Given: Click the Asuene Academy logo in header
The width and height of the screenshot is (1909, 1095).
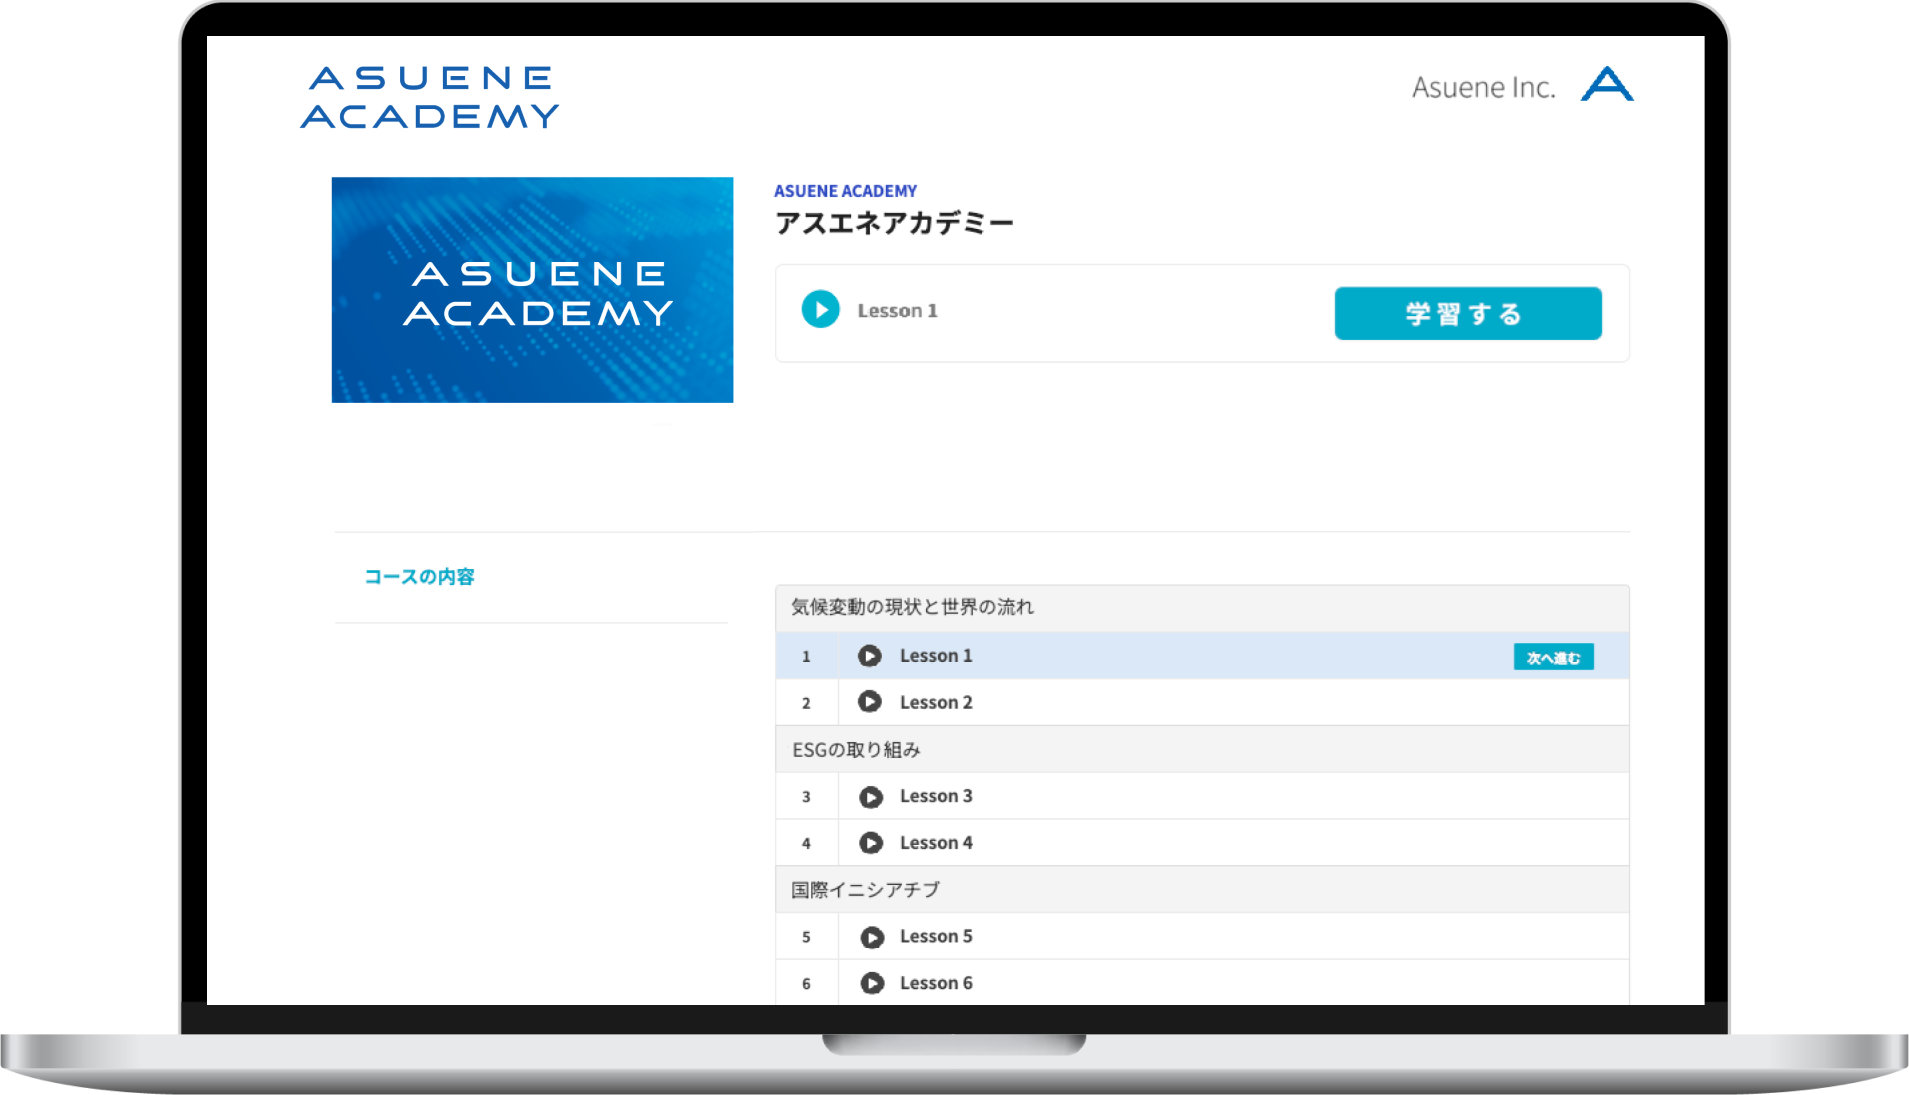Looking at the screenshot, I should point(429,98).
